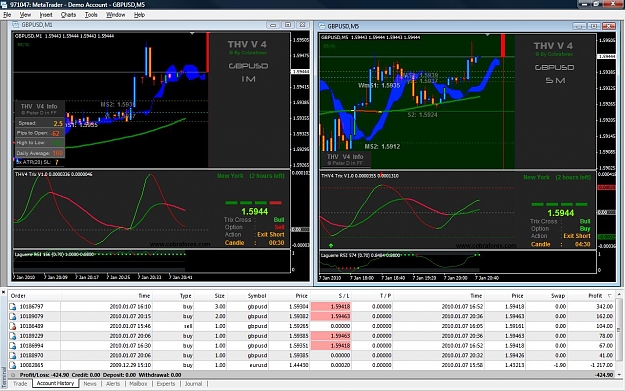
Task: Click the terminal scrollbar down arrow
Action: point(619,375)
